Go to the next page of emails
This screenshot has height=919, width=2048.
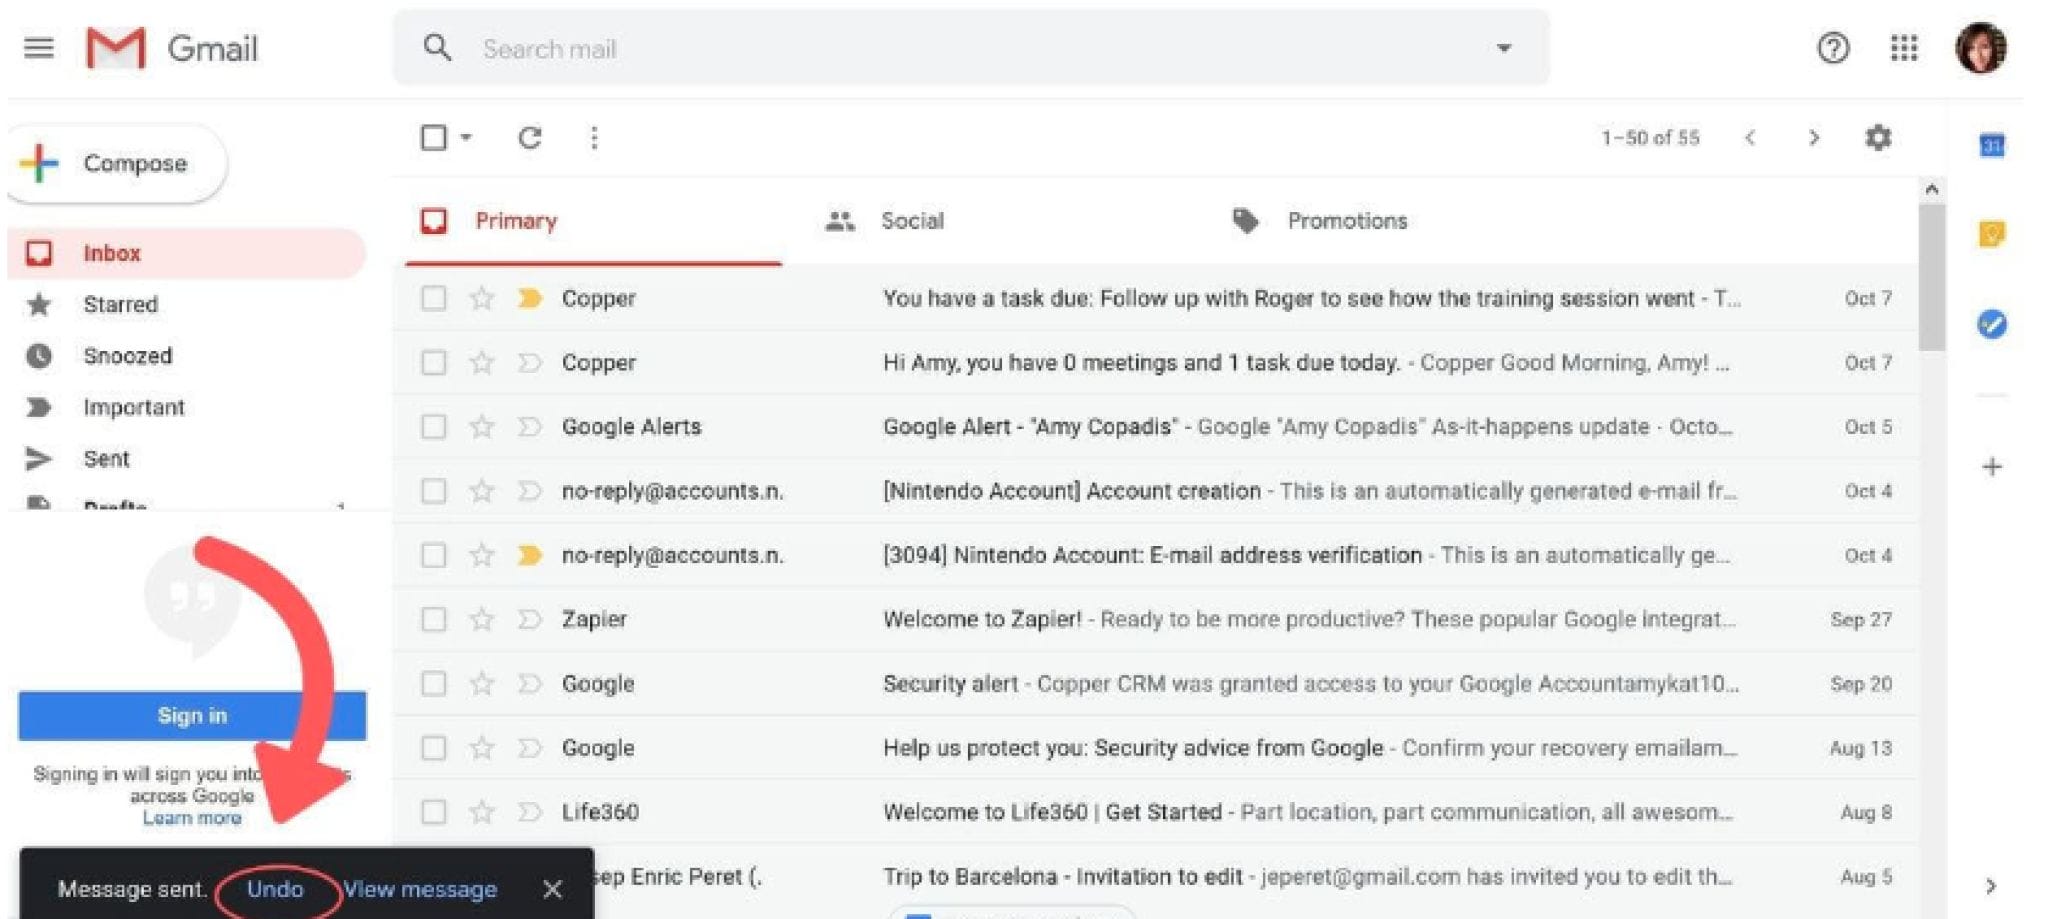1815,138
